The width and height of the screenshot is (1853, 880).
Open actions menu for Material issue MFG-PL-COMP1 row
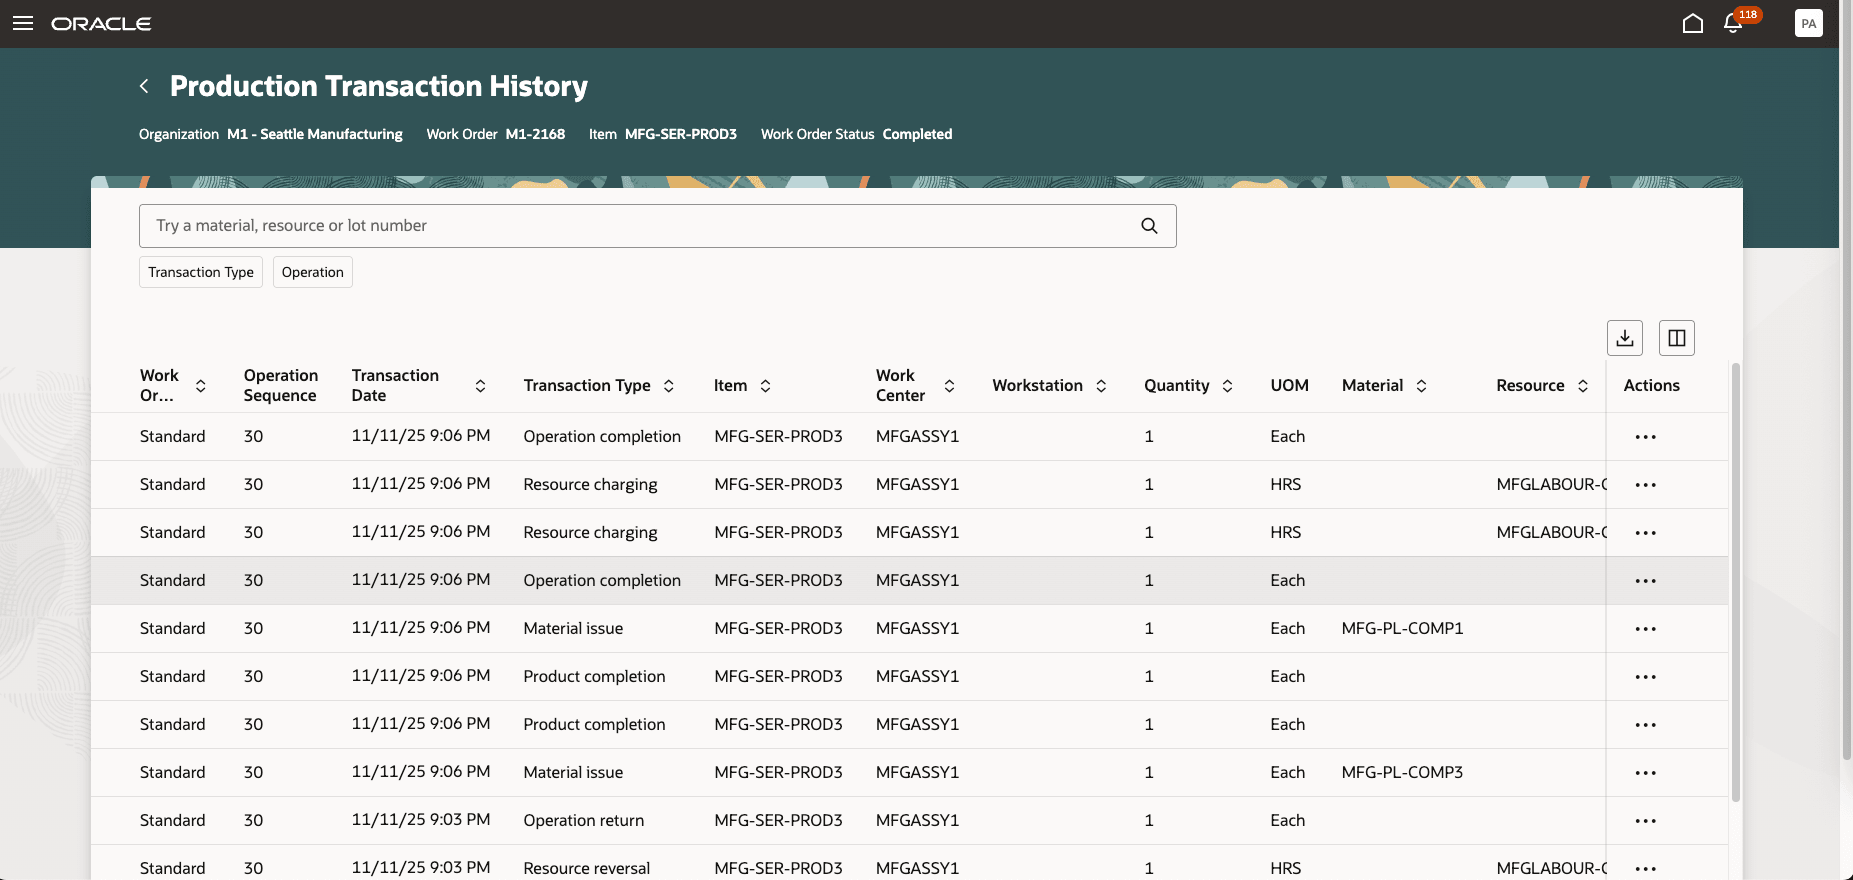tap(1645, 629)
